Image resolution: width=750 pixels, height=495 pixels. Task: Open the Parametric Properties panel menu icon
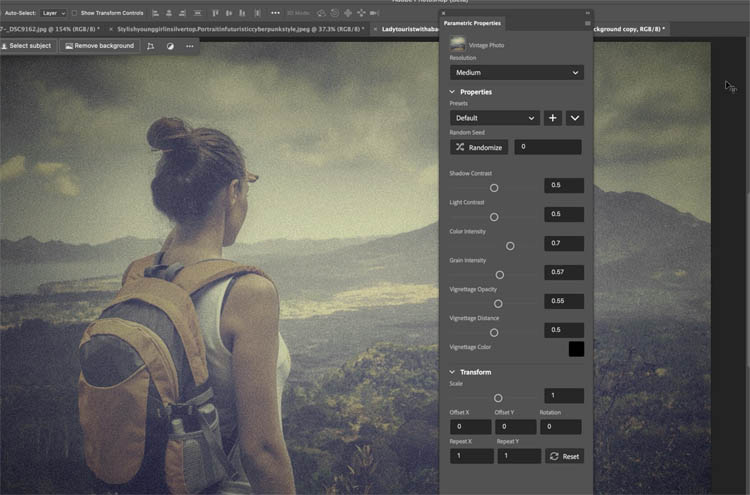tap(587, 23)
